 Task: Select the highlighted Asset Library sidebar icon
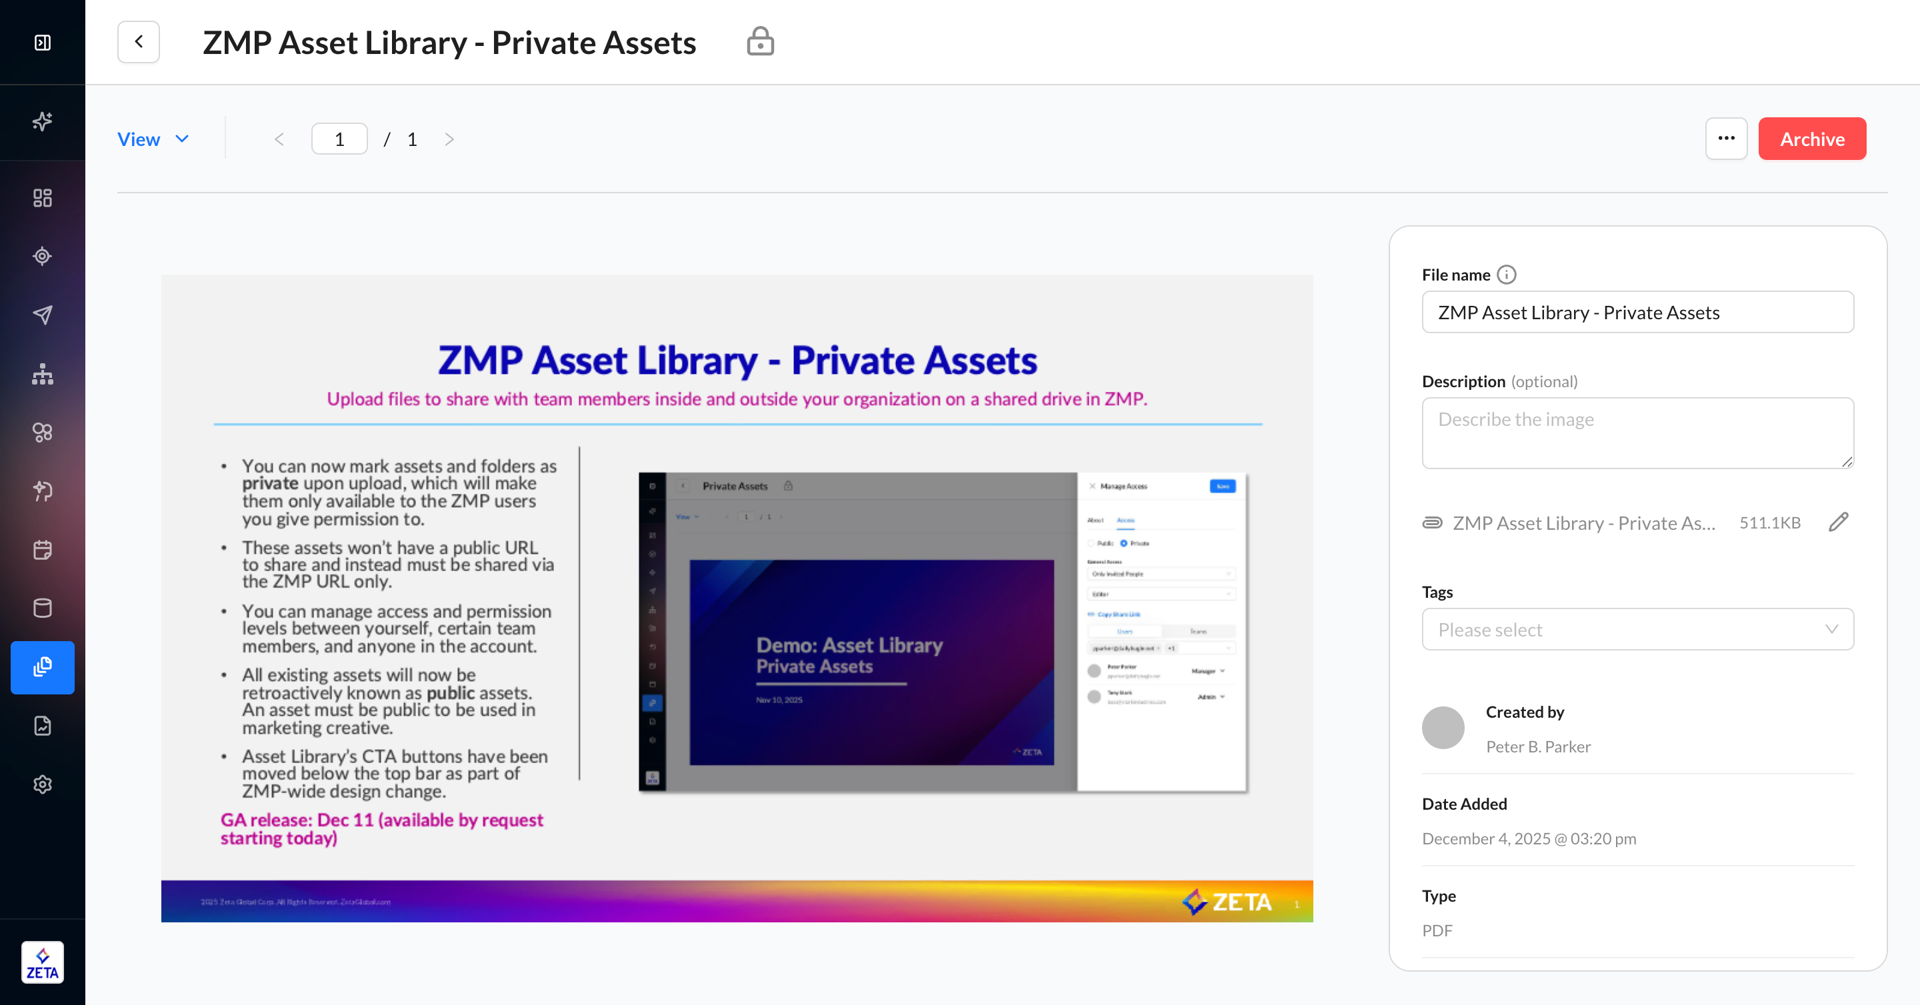(42, 667)
